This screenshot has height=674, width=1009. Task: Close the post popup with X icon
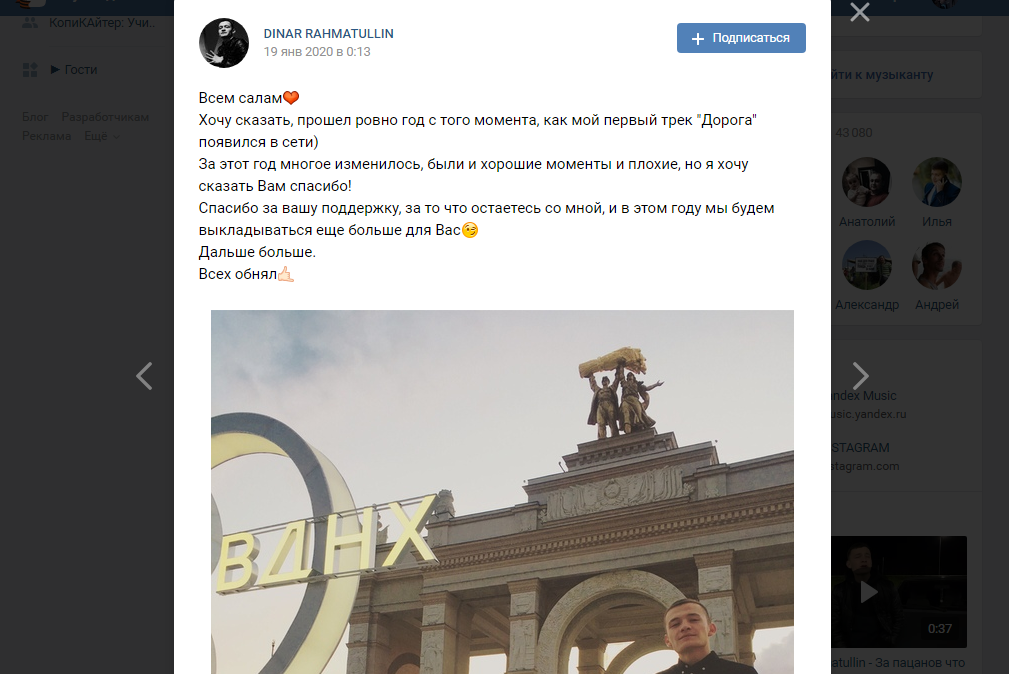(x=860, y=12)
